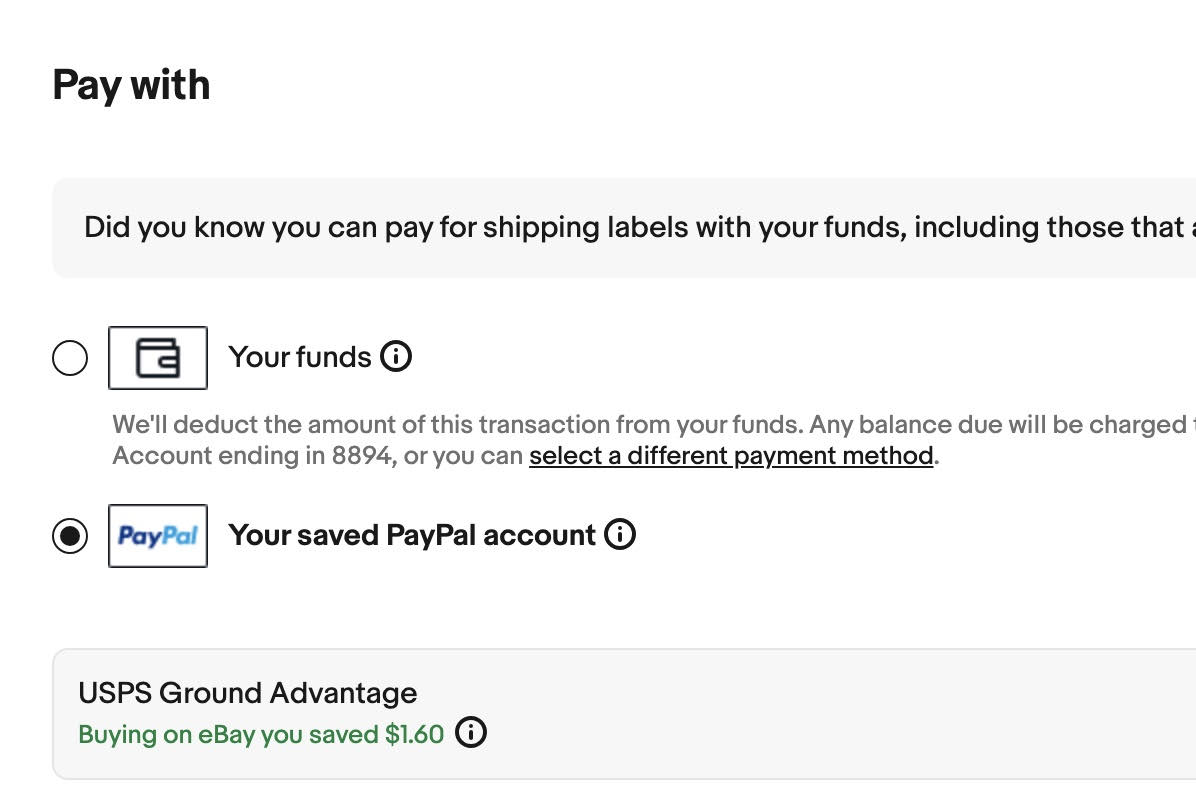The width and height of the screenshot is (1196, 804).
Task: Click the green saved $1.60 text
Action: [260, 733]
